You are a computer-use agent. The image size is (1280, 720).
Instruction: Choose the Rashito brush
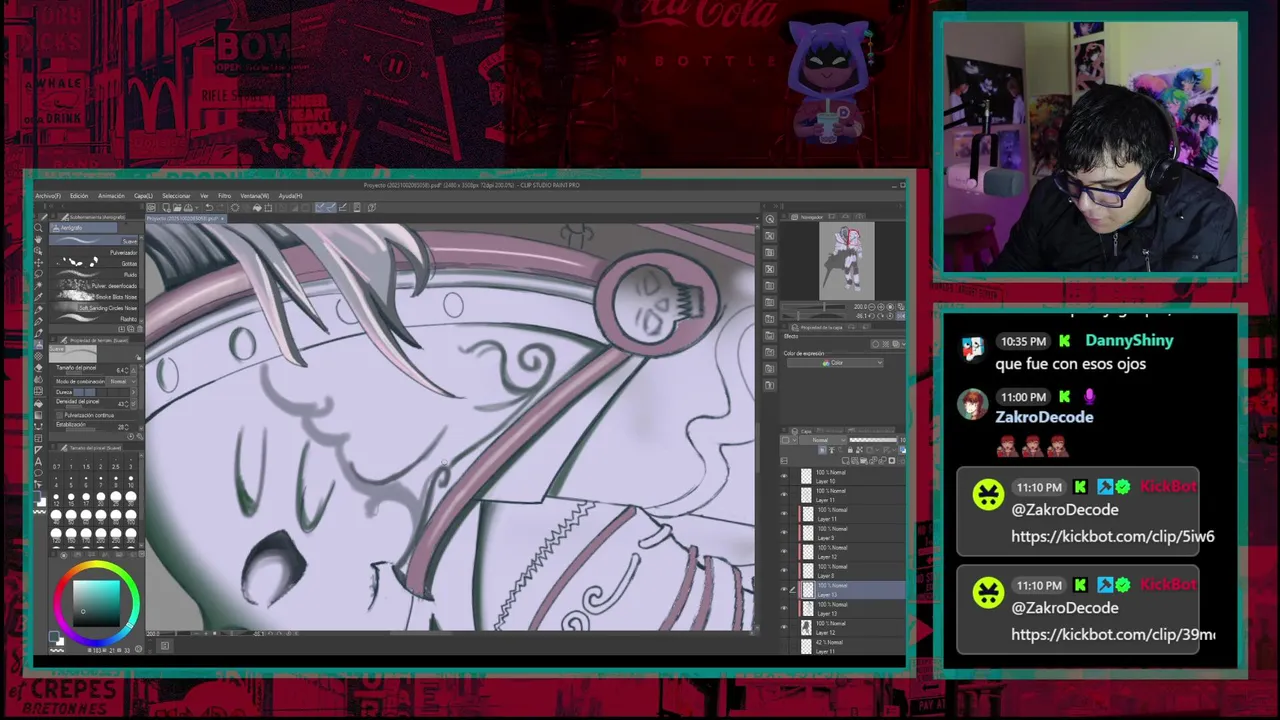[x=93, y=319]
